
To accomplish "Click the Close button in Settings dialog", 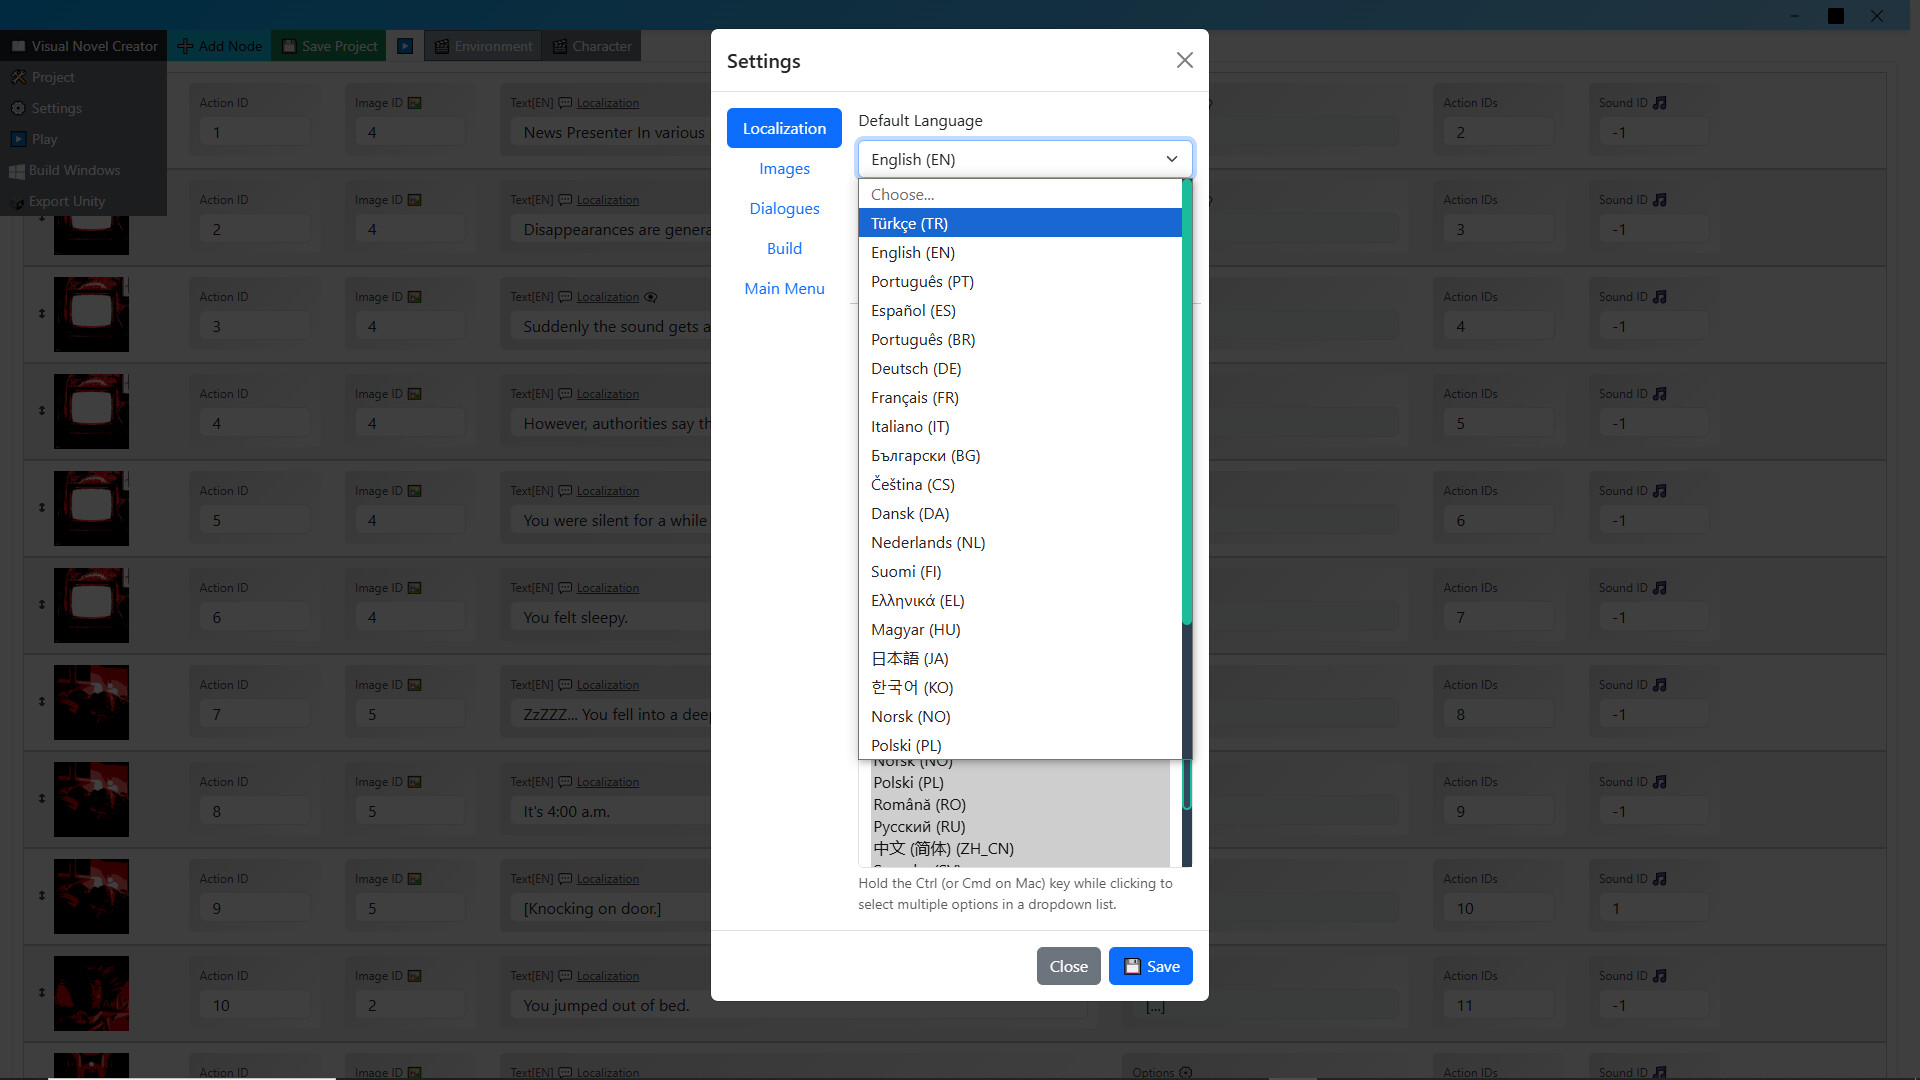I will (1068, 966).
